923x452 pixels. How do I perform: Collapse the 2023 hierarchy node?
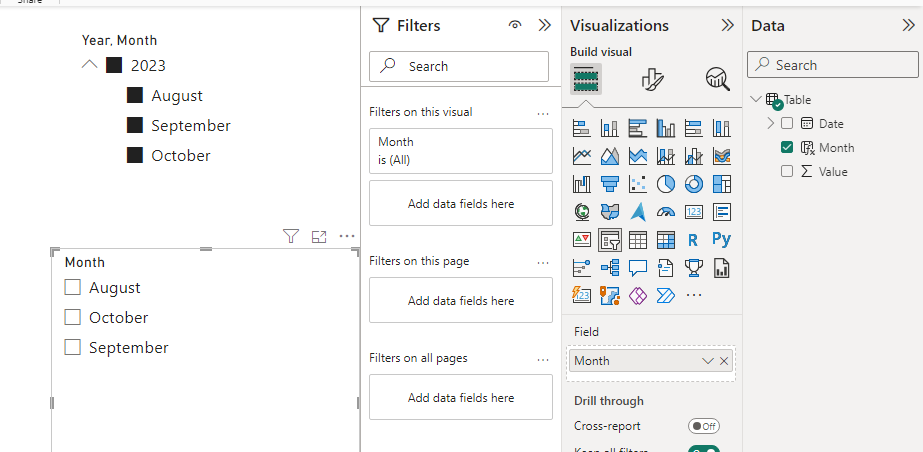tap(89, 65)
